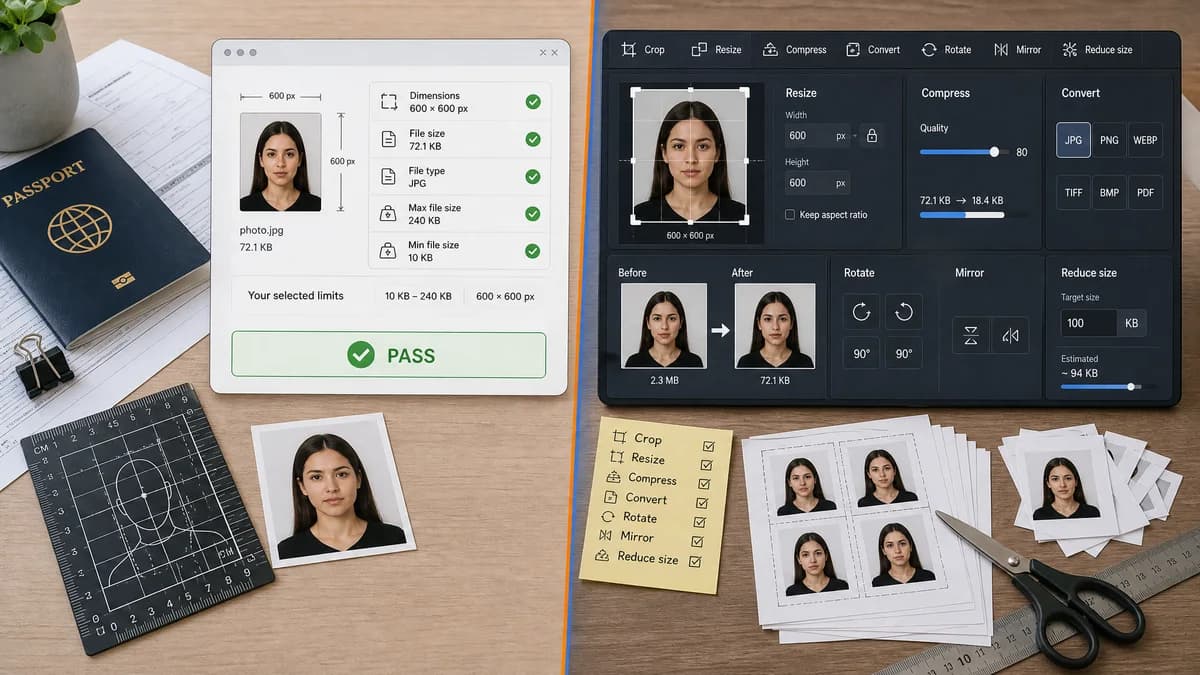Select JPG output format
The height and width of the screenshot is (675, 1200).
click(x=1073, y=140)
